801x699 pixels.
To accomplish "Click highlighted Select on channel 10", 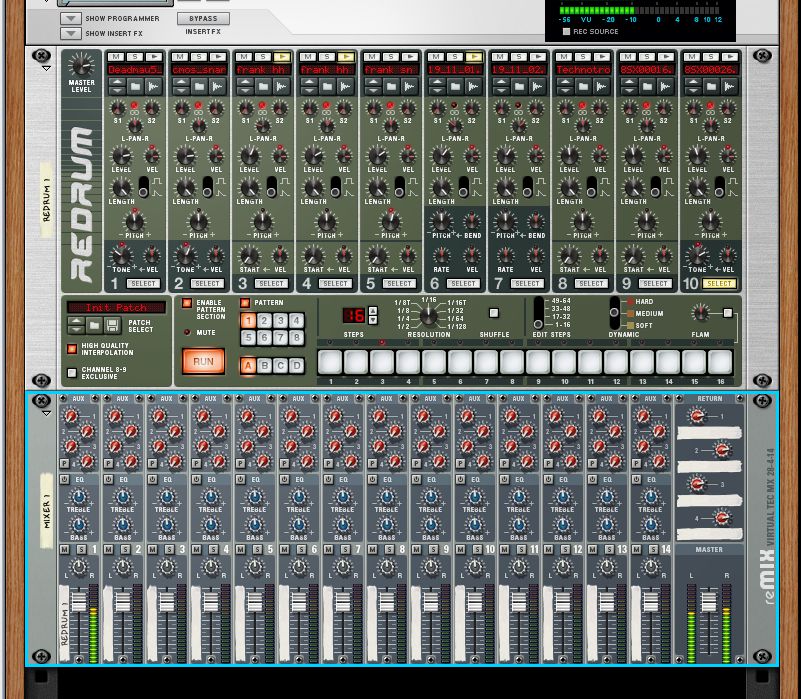I will click(719, 283).
